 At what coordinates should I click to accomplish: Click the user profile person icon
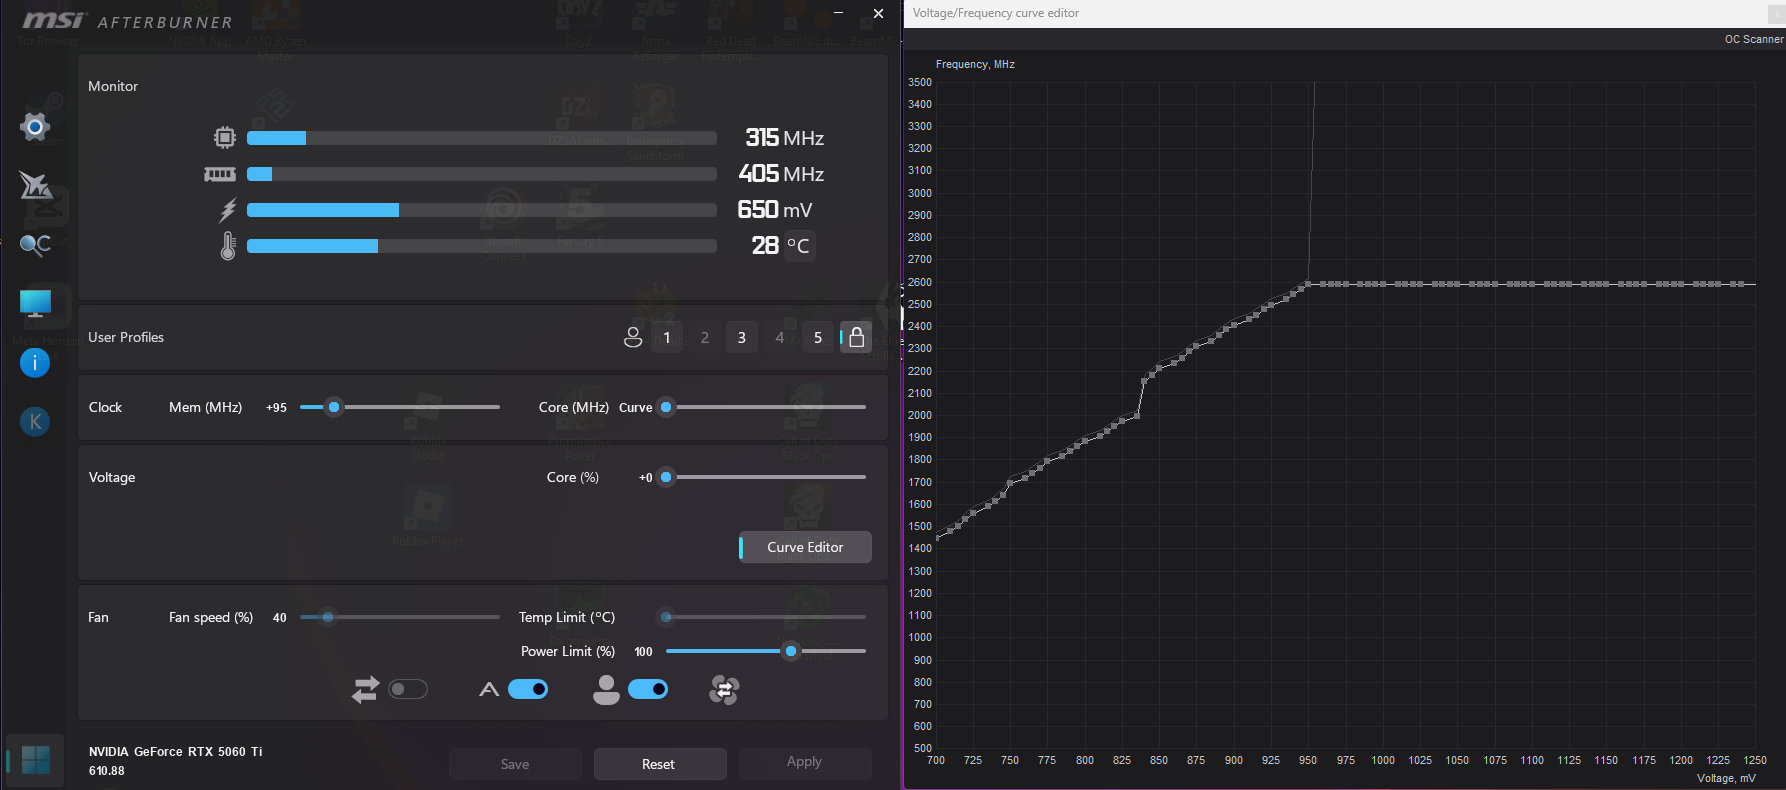[633, 337]
